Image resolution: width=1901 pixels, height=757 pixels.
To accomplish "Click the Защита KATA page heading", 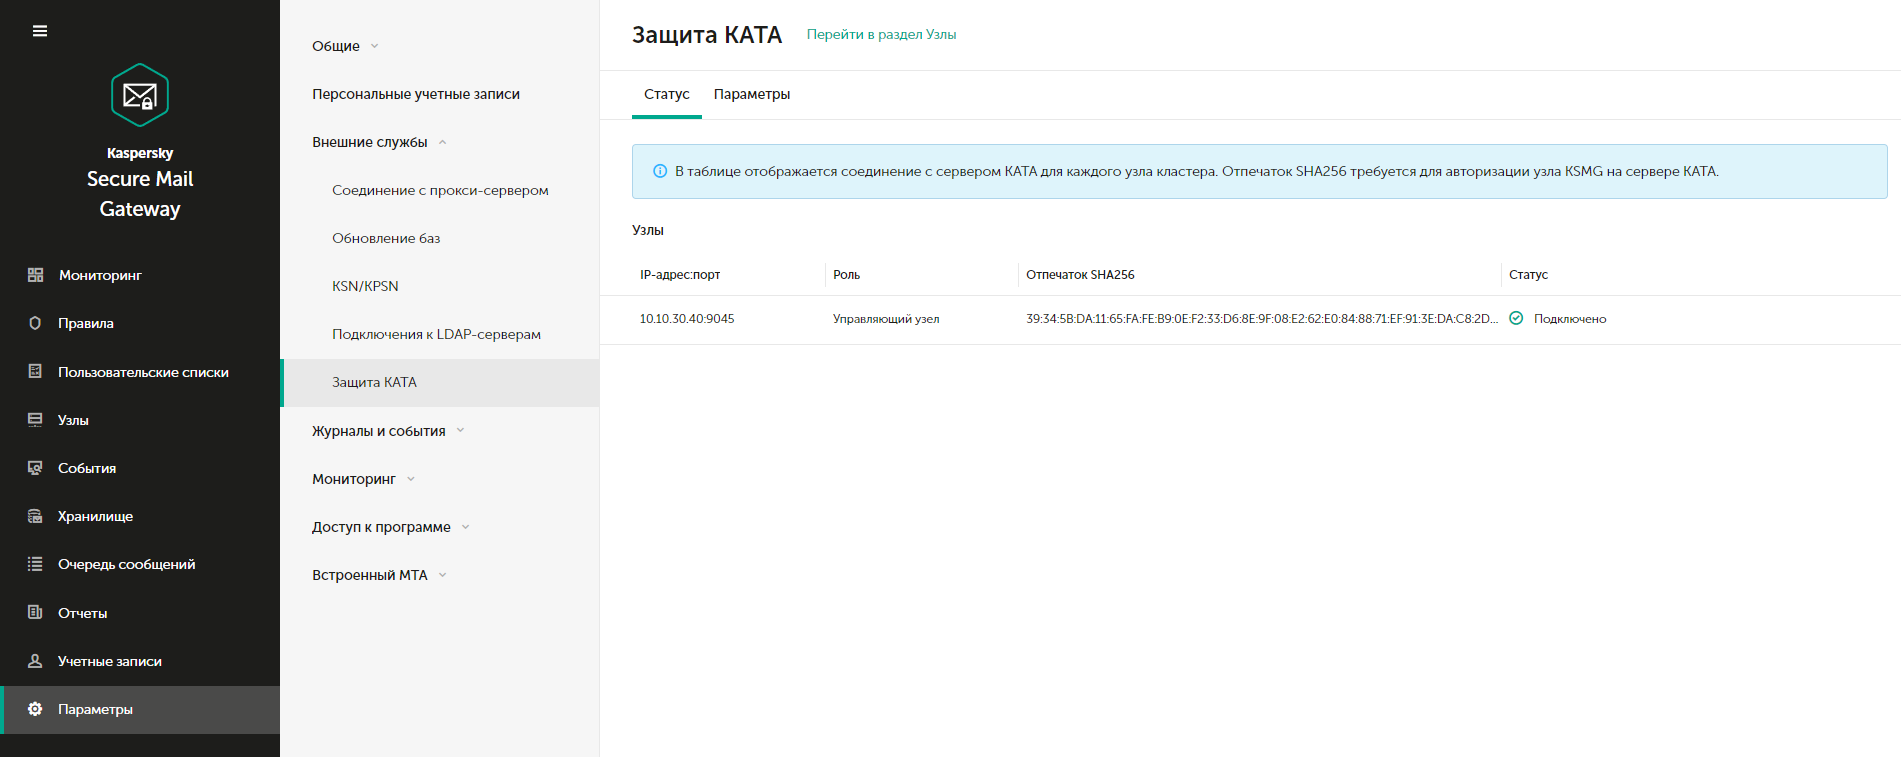I will click(707, 35).
